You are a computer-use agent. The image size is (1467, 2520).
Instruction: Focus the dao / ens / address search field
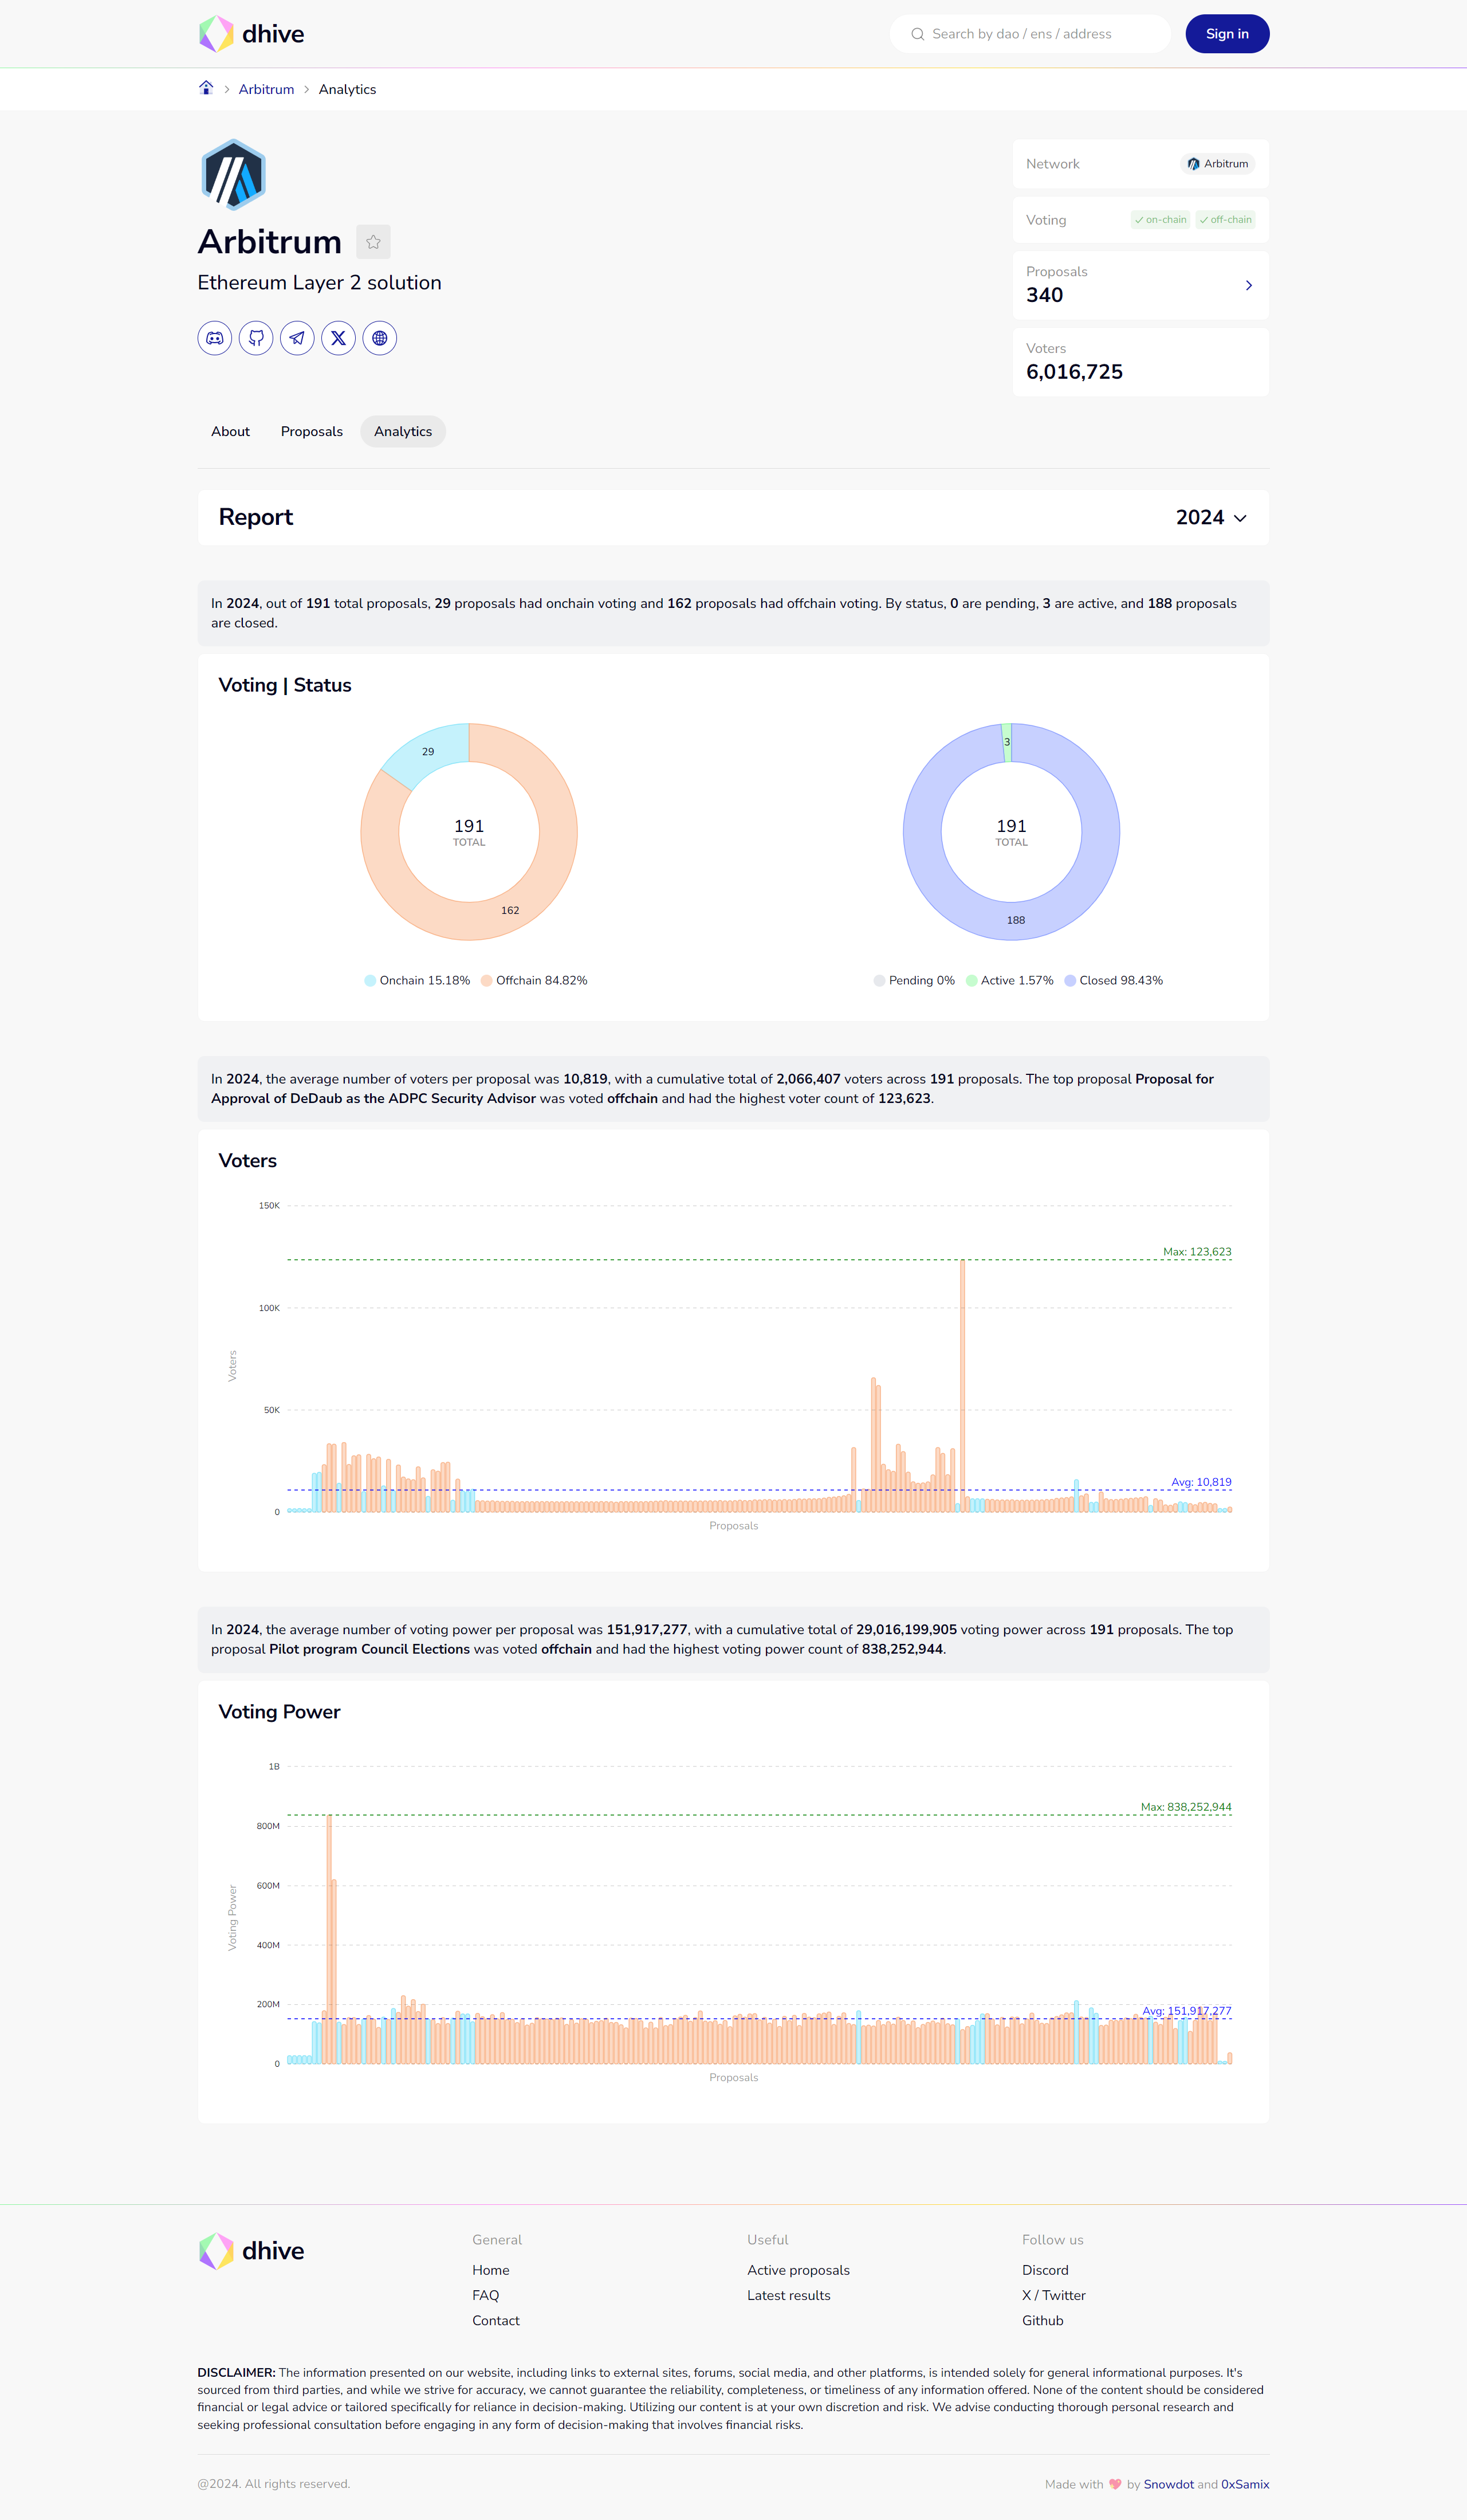coord(1030,34)
